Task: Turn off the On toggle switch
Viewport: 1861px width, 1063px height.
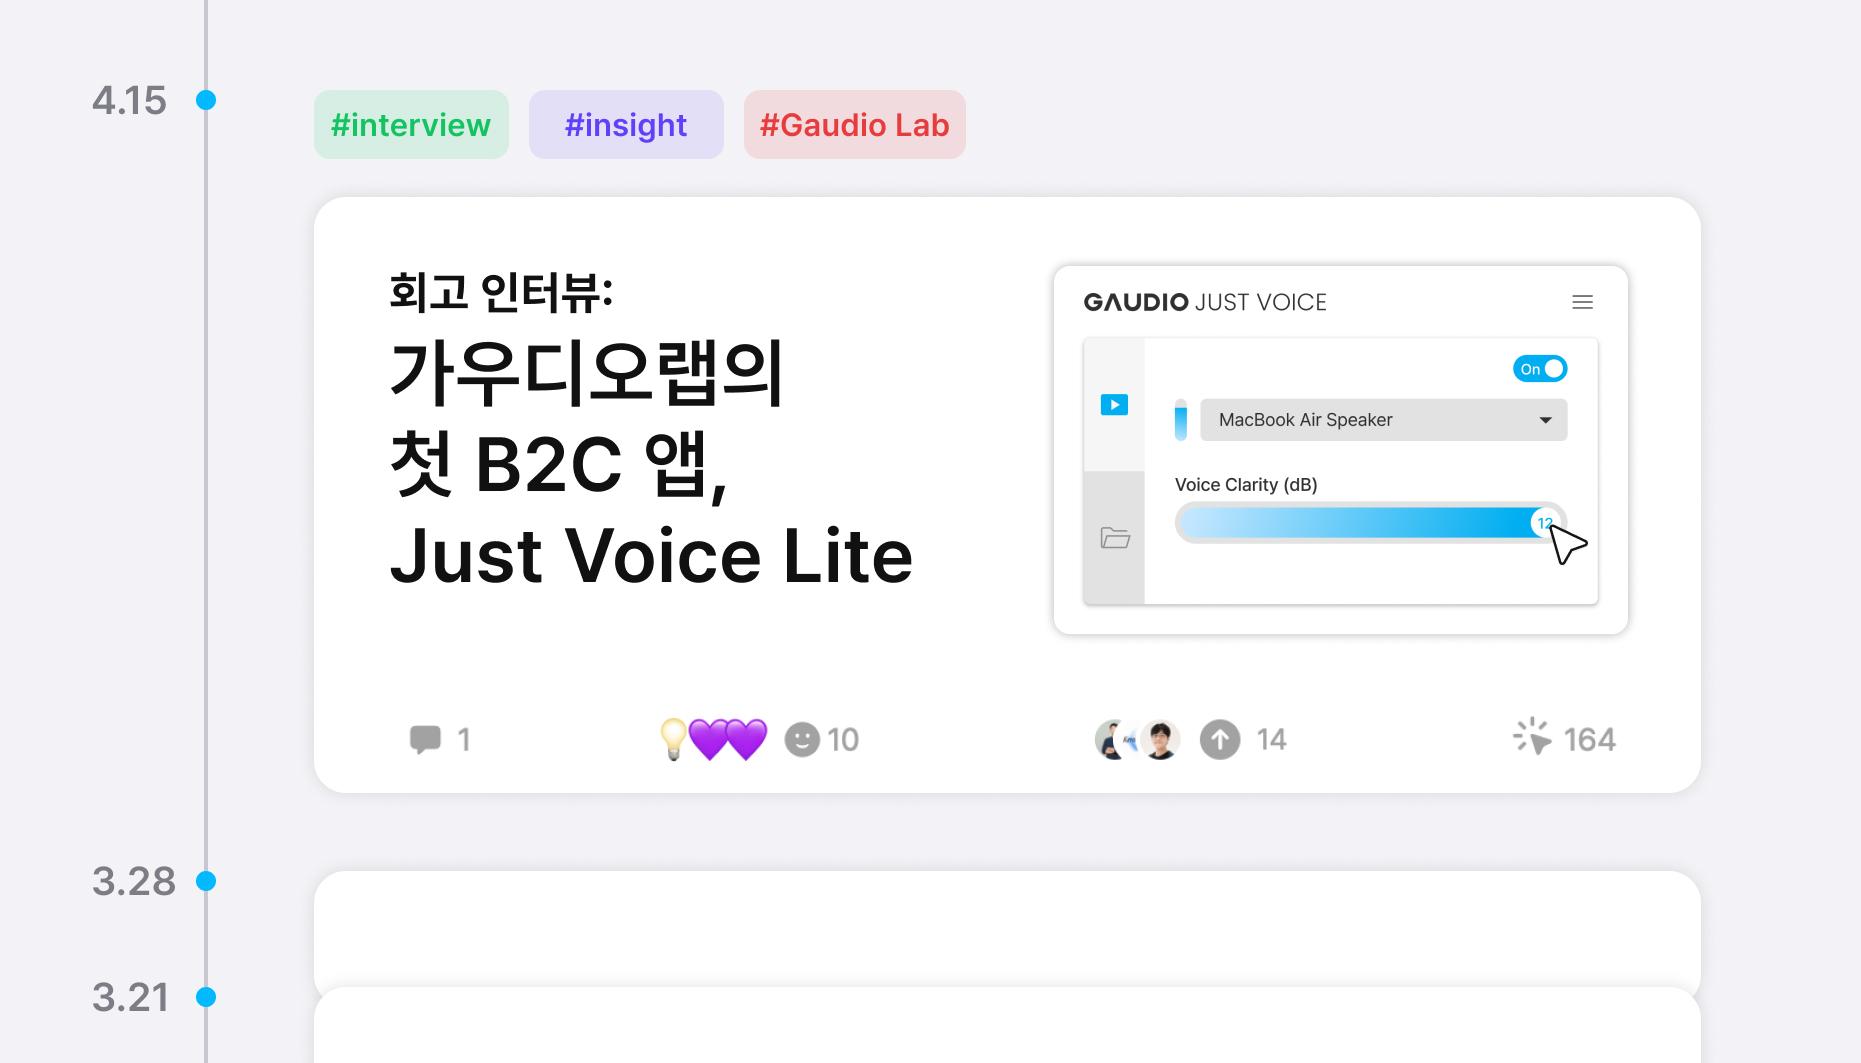Action: pyautogui.click(x=1540, y=369)
